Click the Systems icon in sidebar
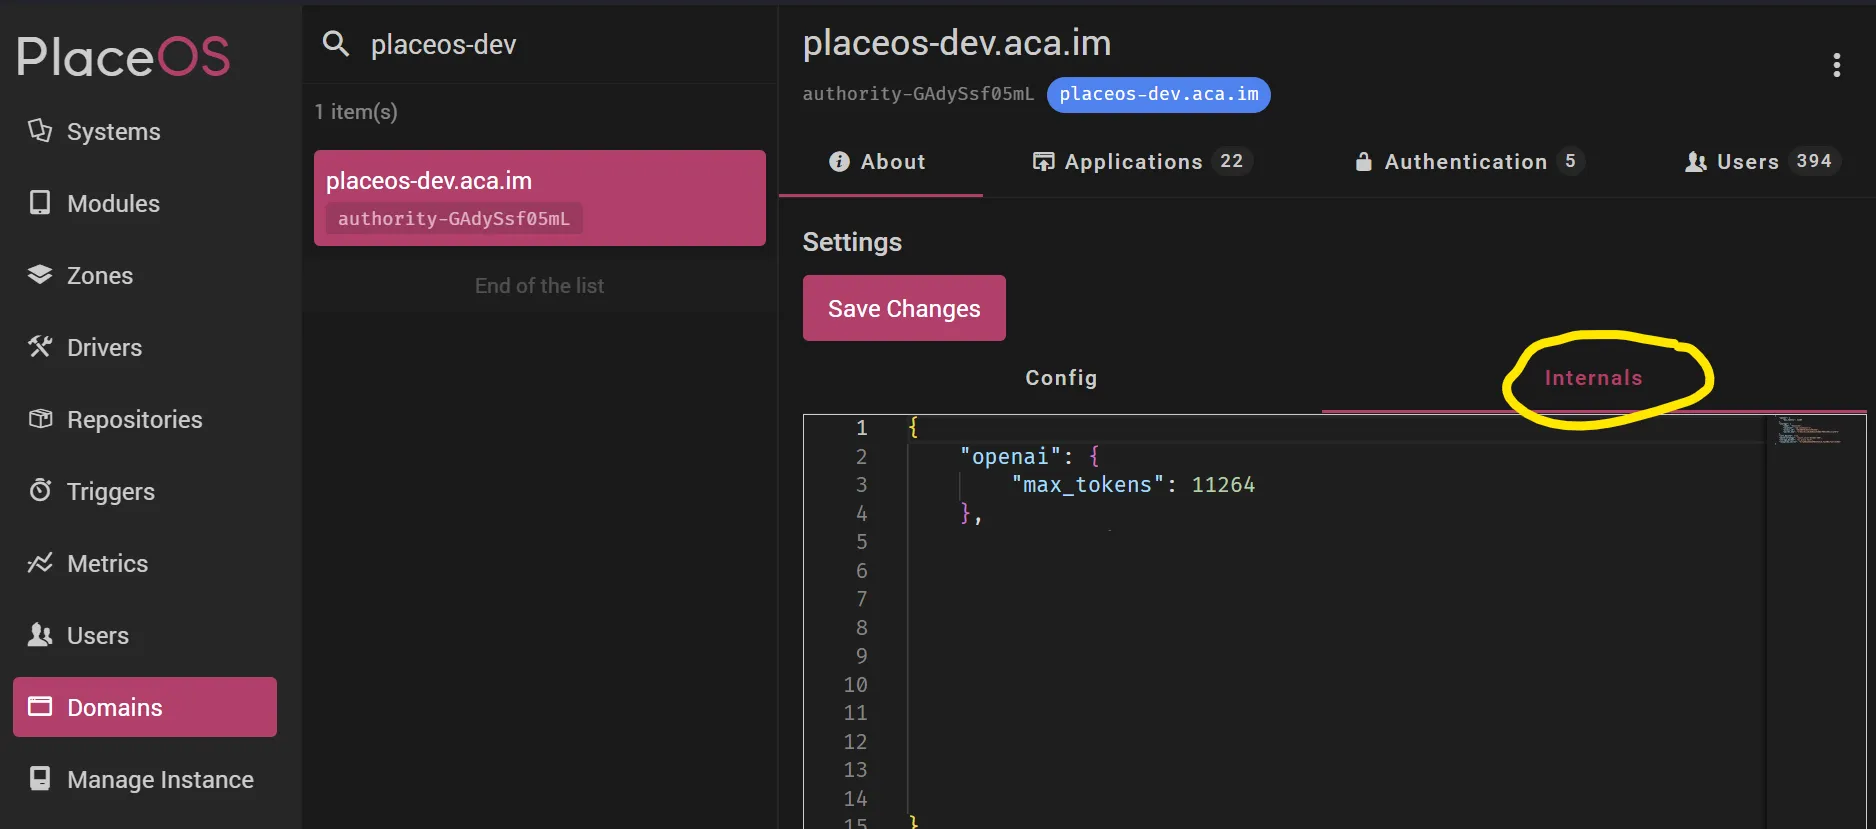The image size is (1876, 829). coord(40,131)
